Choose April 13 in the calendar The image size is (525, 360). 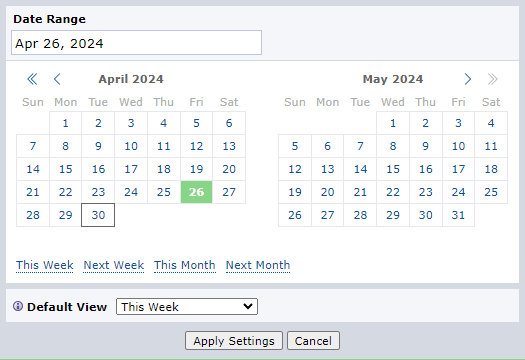(229, 146)
